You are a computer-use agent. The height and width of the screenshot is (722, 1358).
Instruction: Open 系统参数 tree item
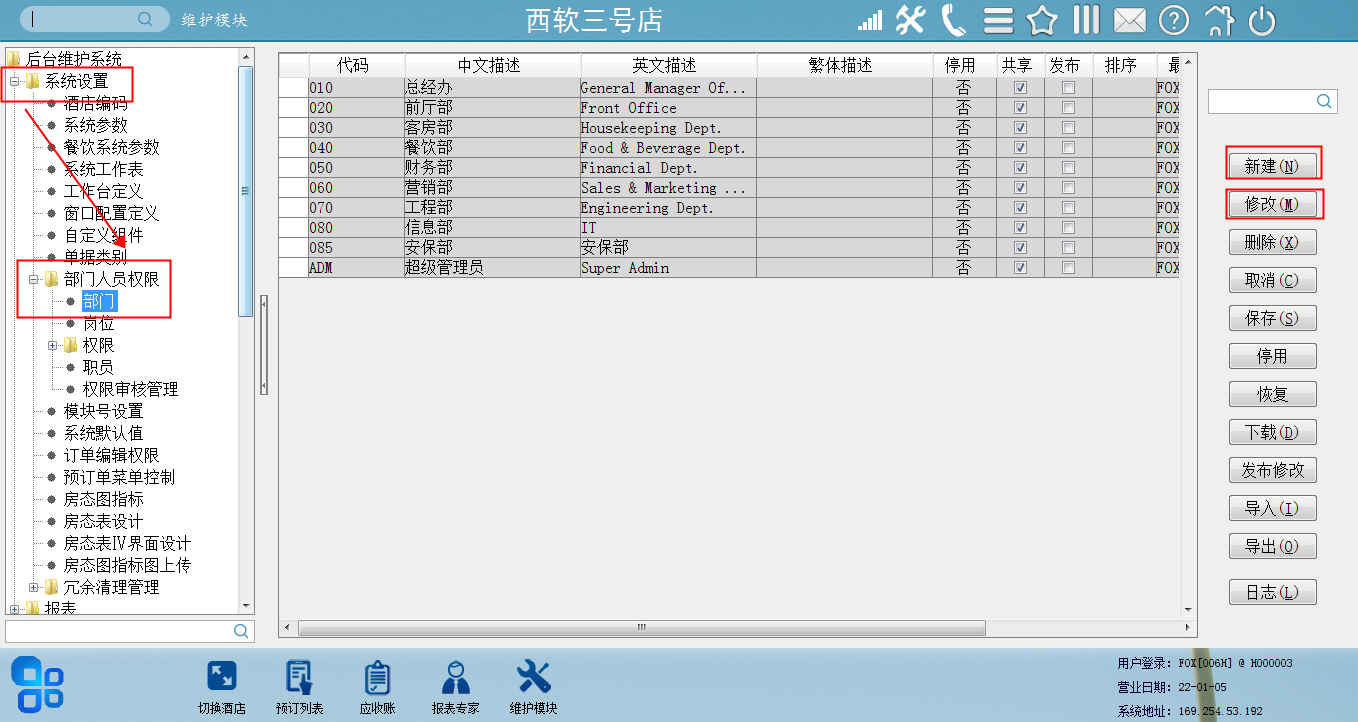coord(96,125)
